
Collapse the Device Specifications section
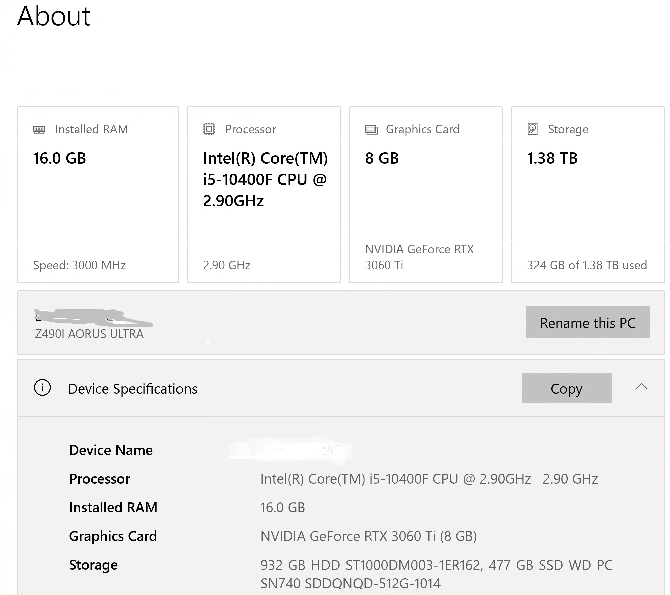[x=641, y=387]
